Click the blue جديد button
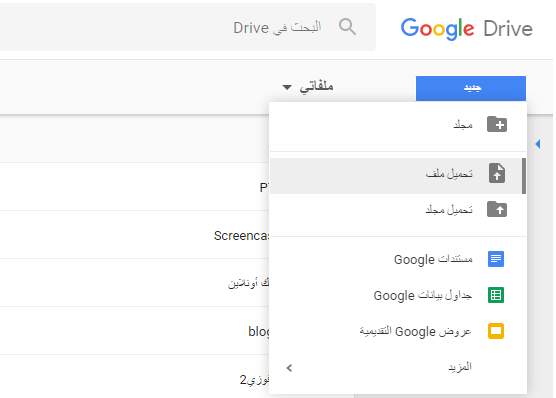556x398 pixels. click(x=471, y=88)
